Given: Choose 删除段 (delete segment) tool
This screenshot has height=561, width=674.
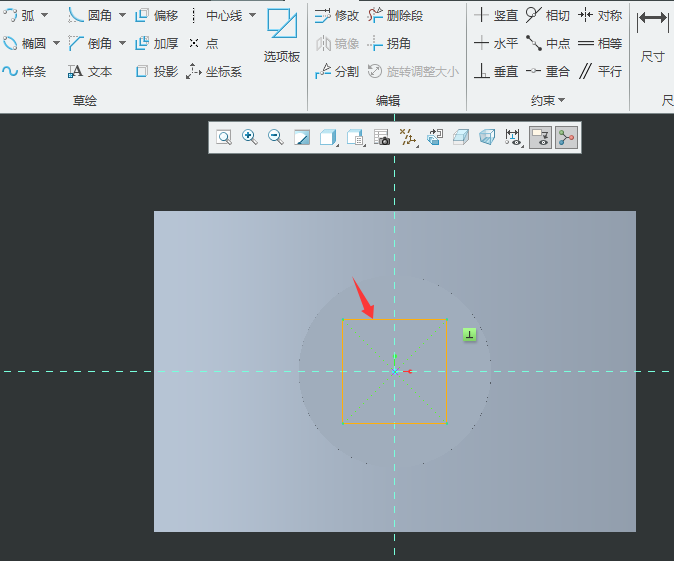Looking at the screenshot, I should 395,15.
